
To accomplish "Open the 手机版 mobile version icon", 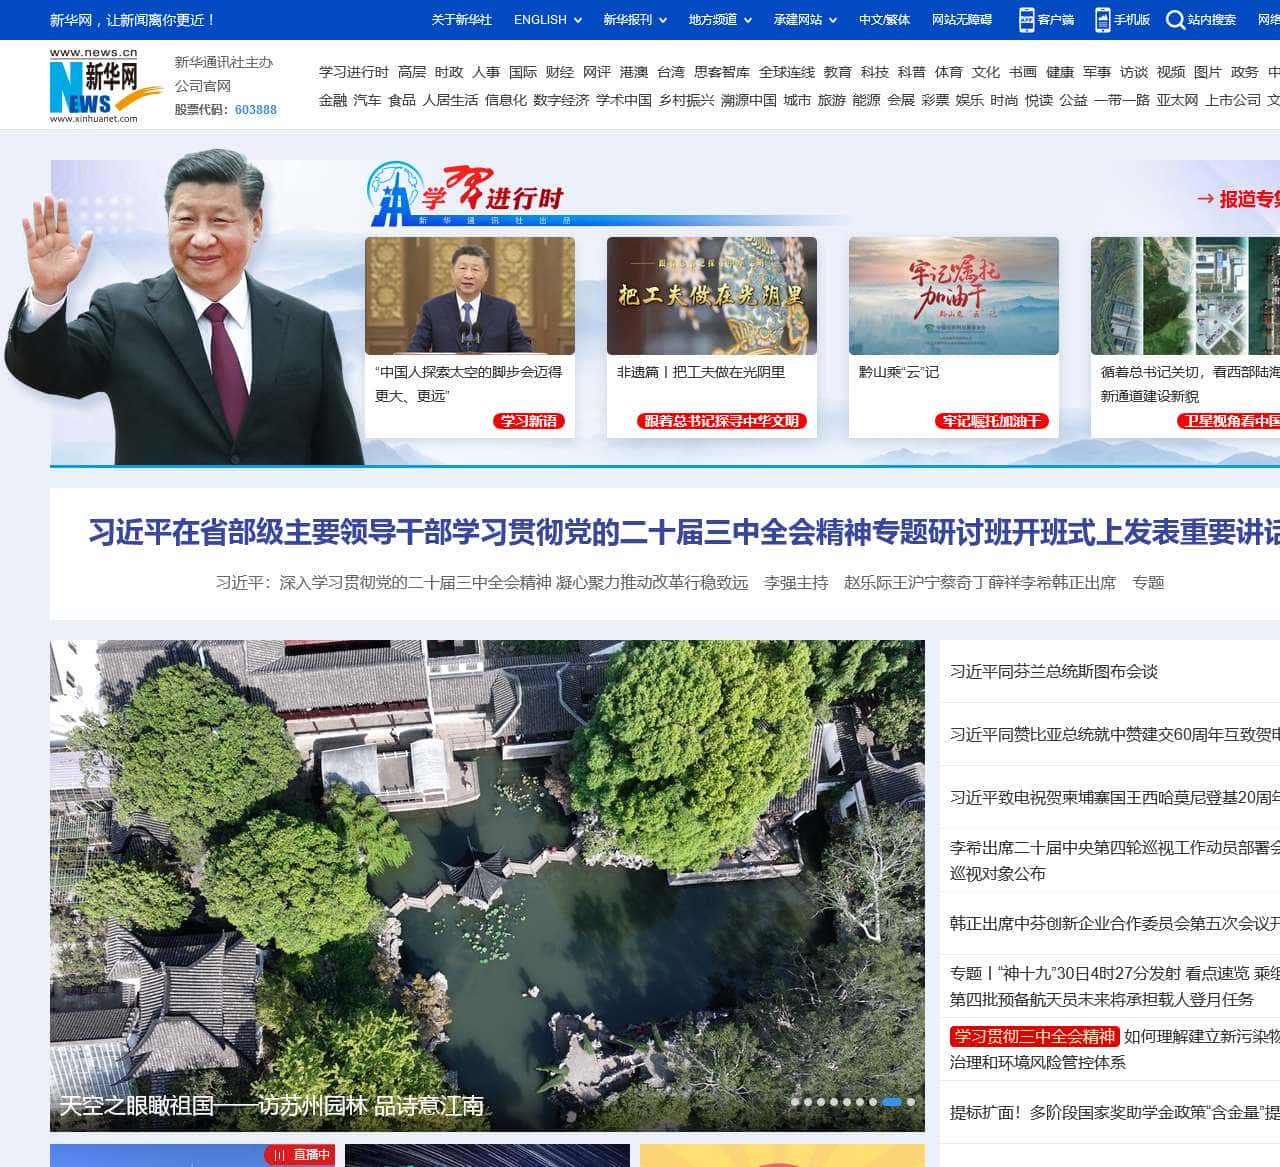I will coord(1102,20).
